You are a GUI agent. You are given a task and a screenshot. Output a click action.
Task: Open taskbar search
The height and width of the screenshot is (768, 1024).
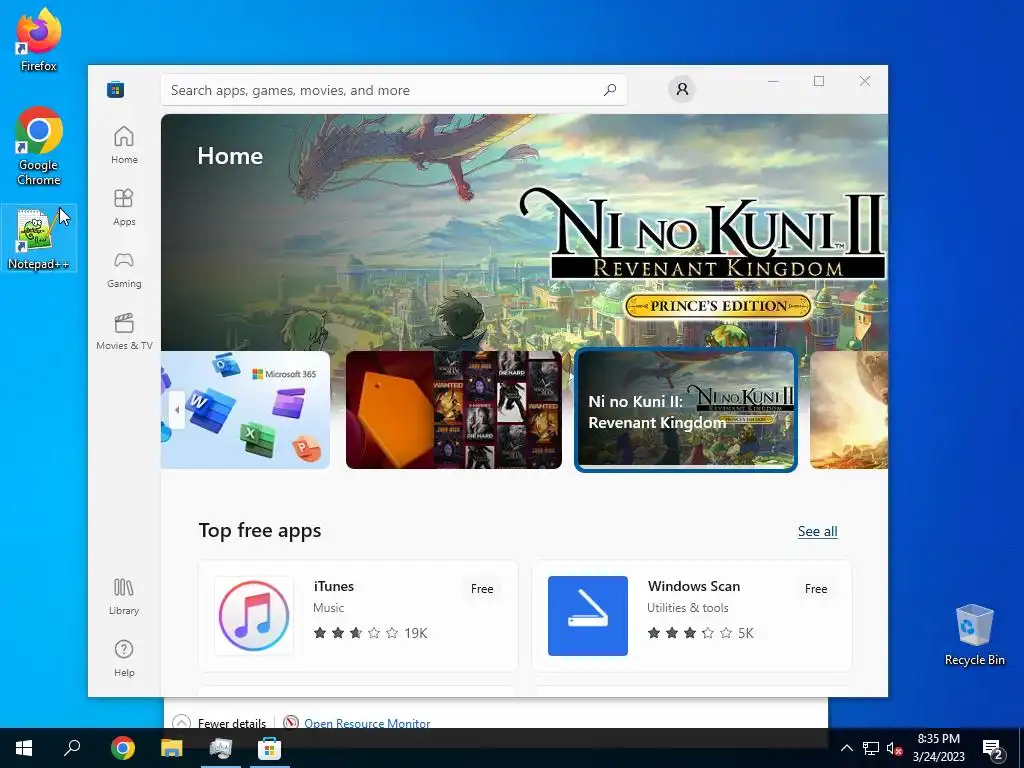click(72, 748)
